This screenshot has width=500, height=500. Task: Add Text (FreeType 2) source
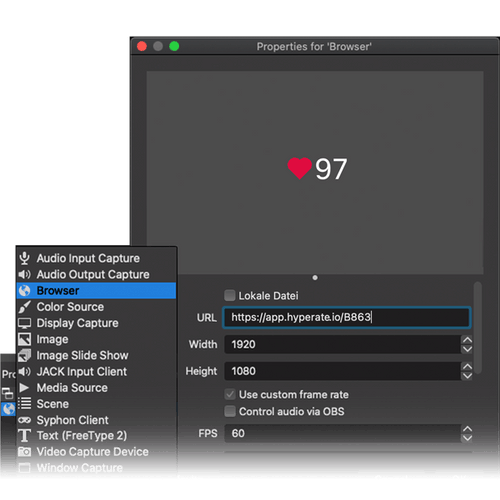[x=96, y=436]
